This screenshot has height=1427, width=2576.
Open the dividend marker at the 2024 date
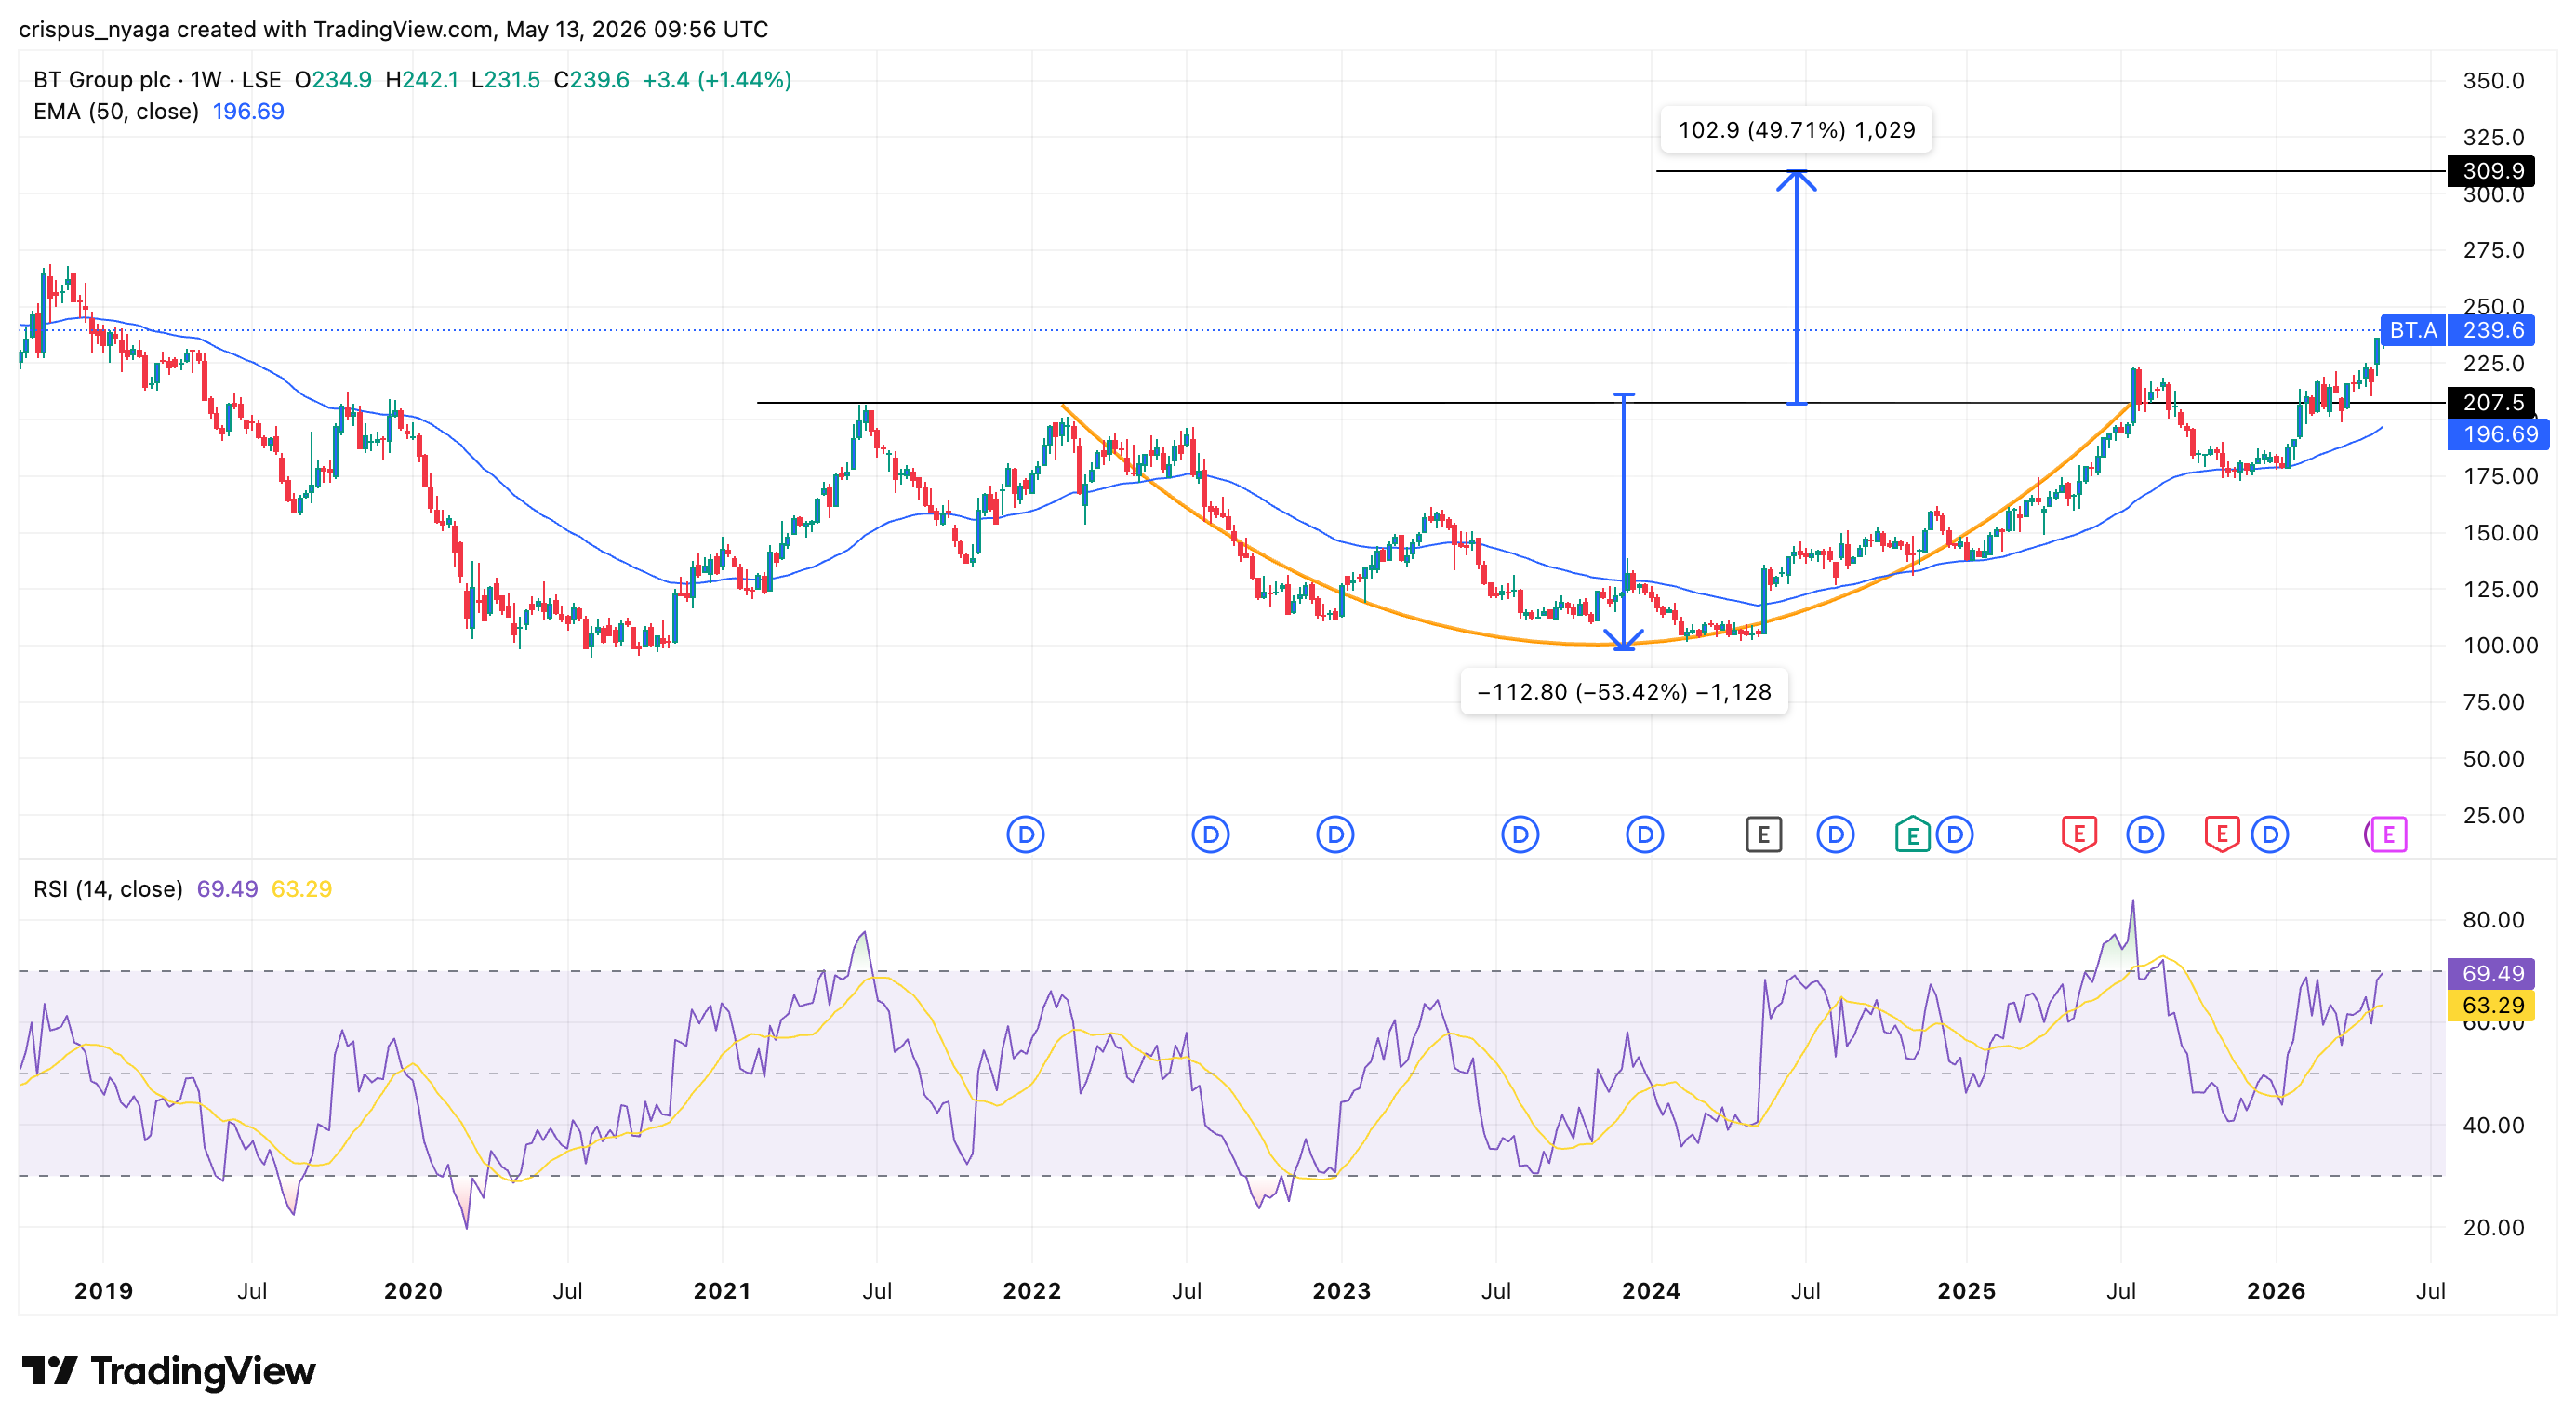pos(1645,834)
